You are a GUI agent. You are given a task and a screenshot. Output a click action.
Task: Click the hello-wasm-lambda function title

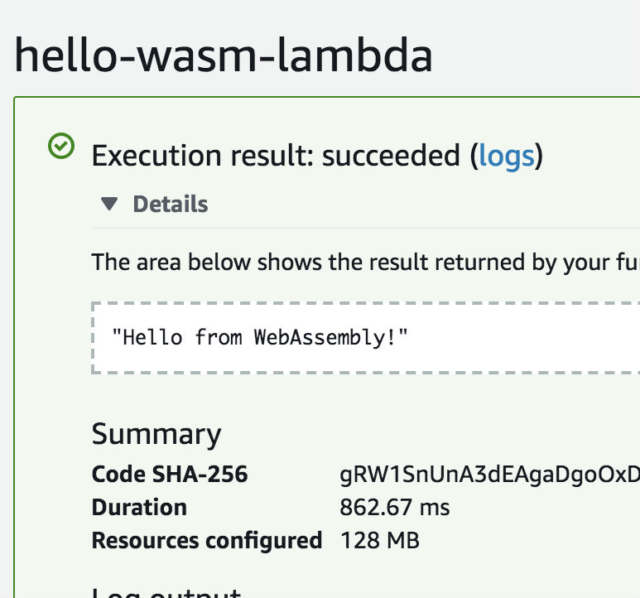(x=223, y=55)
